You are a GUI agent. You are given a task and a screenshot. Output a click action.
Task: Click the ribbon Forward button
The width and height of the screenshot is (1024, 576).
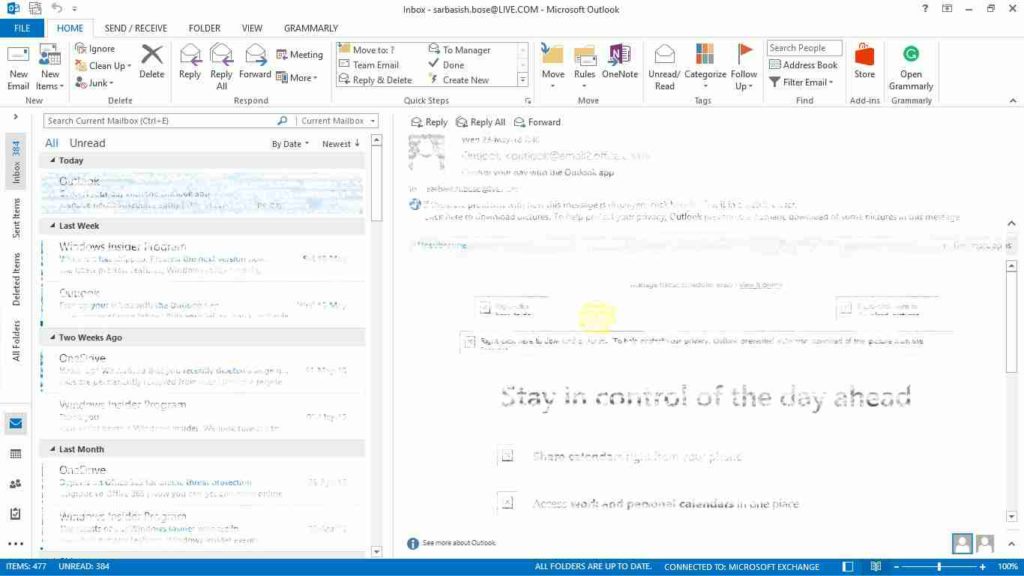(x=255, y=62)
